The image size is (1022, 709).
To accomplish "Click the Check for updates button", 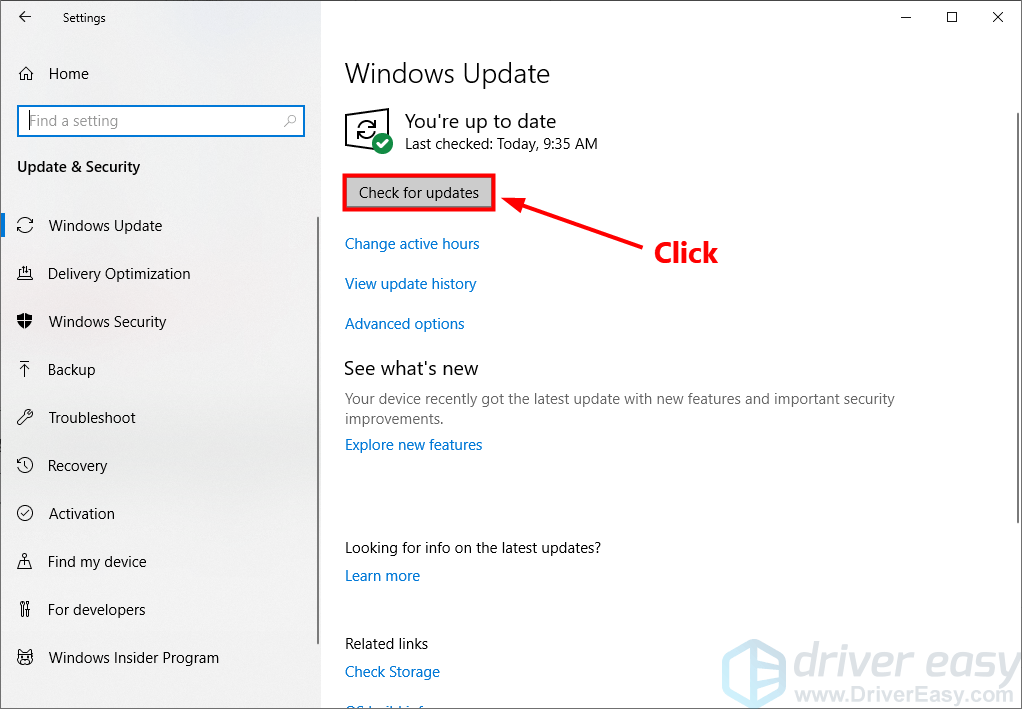I will coord(419,193).
